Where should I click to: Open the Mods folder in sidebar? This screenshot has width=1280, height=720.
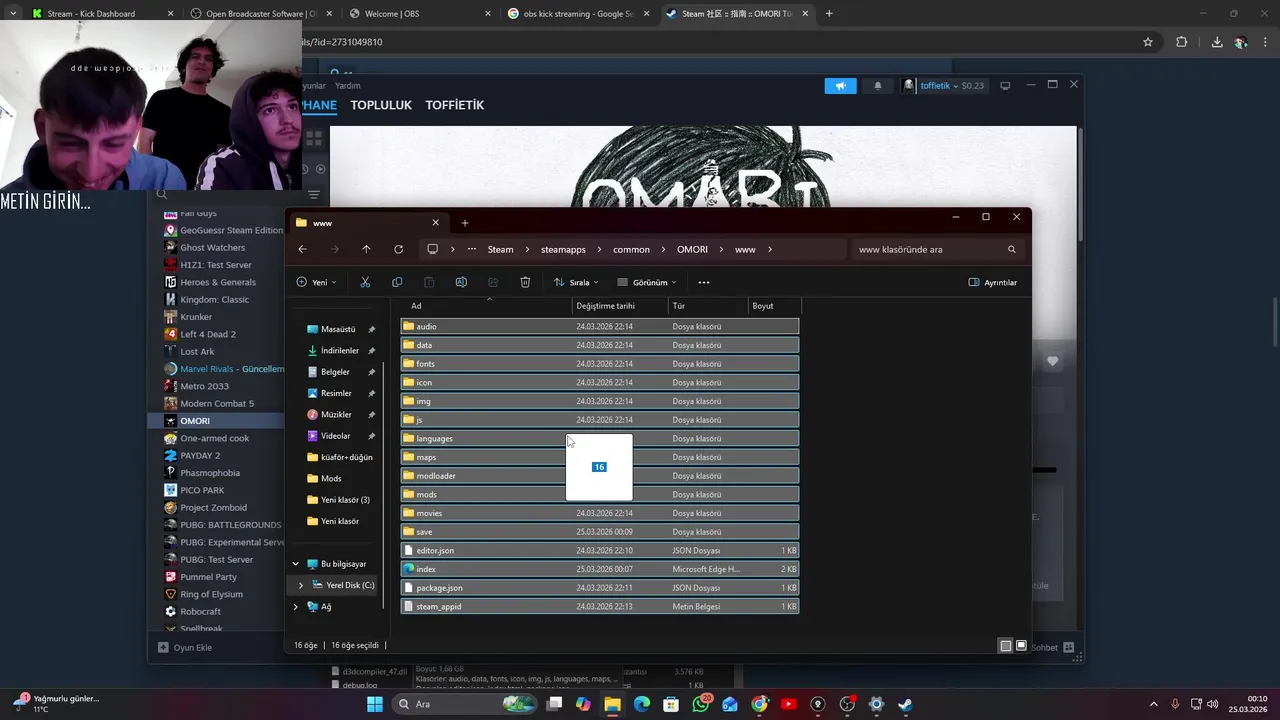(331, 478)
